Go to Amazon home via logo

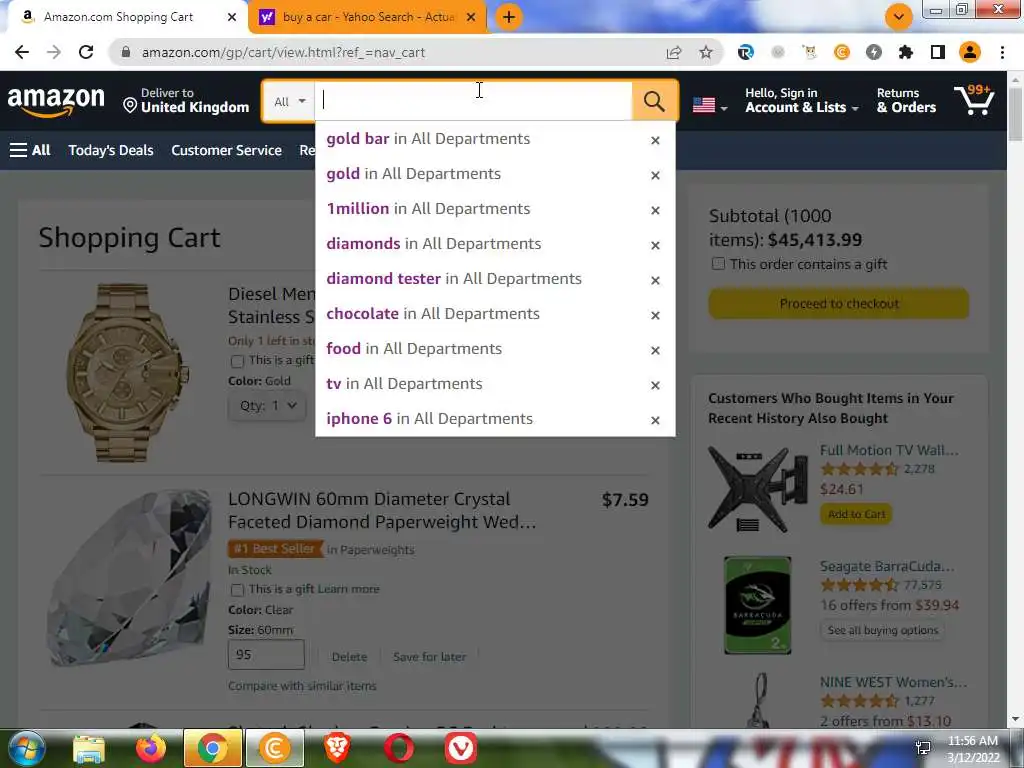point(56,101)
